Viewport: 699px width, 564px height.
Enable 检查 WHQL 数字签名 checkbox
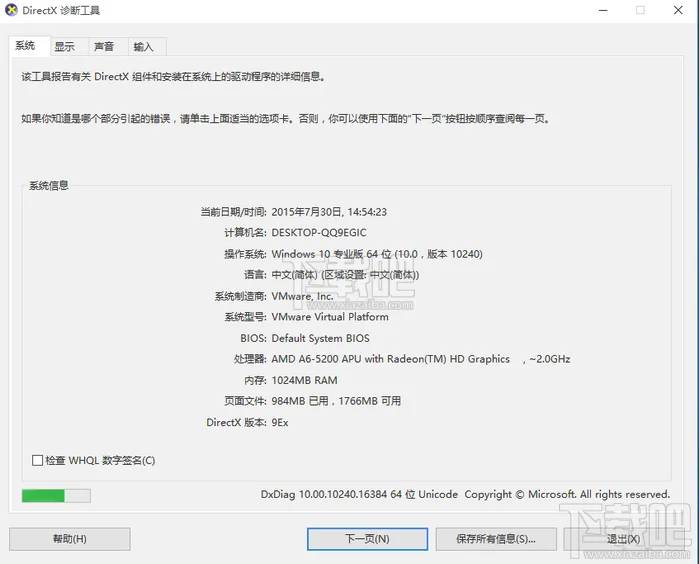click(37, 460)
